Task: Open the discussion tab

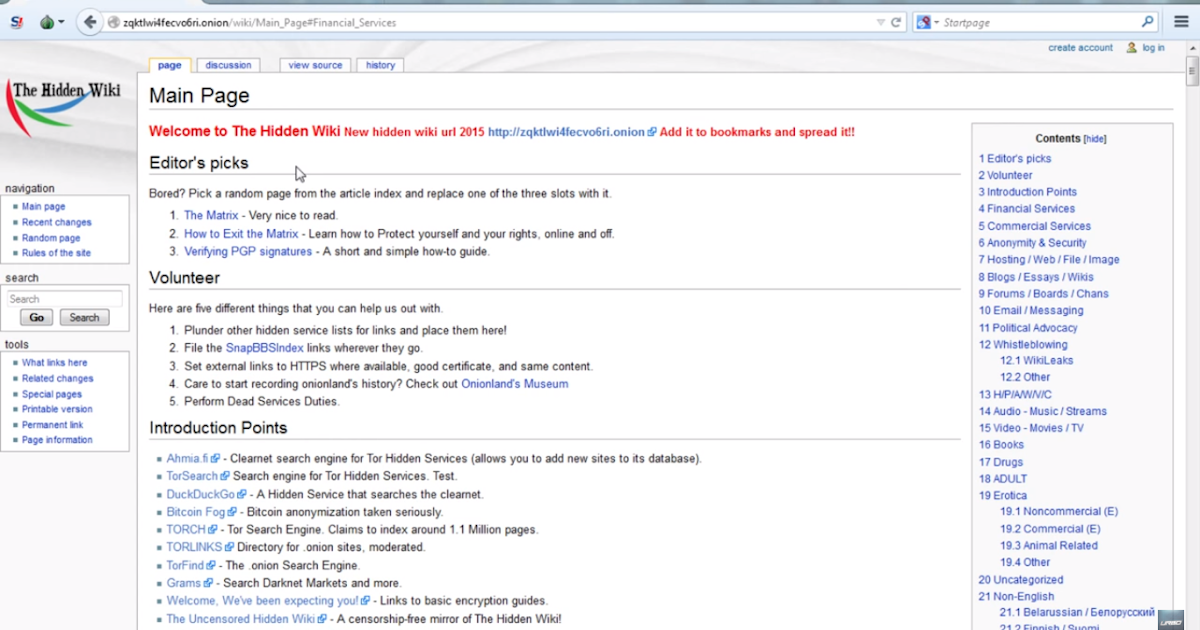Action: 229,65
